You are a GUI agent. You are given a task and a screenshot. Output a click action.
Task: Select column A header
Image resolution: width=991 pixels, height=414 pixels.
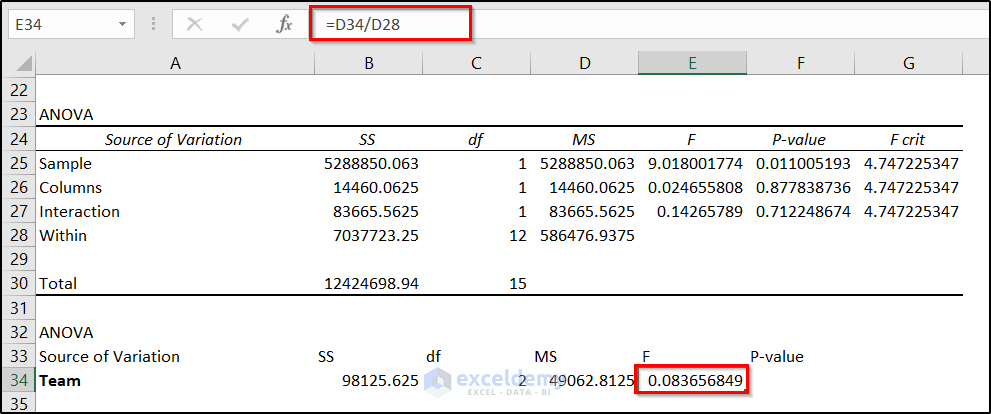pos(175,63)
